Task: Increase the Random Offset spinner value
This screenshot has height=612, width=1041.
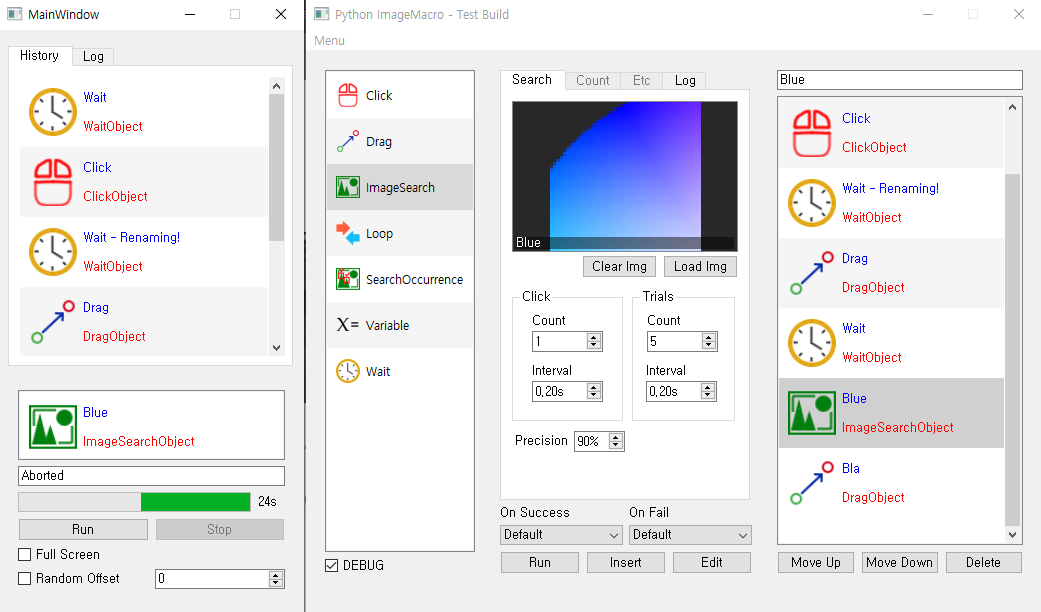Action: (x=276, y=575)
